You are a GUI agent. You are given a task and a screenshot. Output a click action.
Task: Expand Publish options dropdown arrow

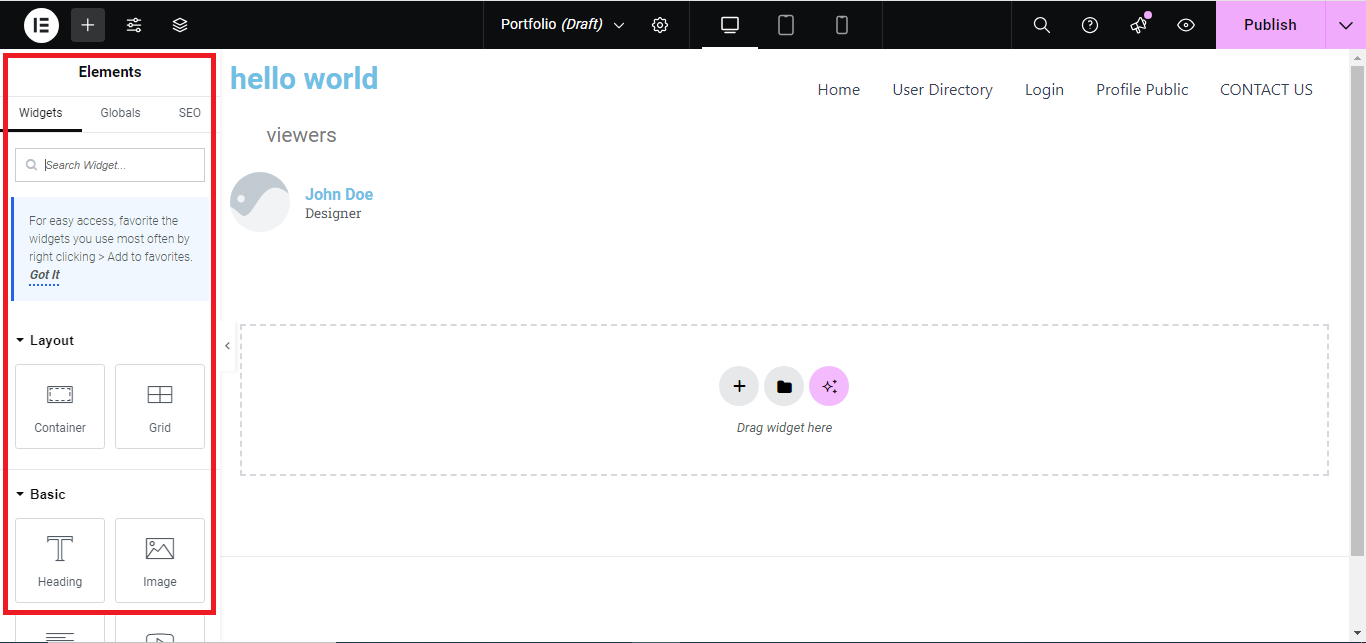pyautogui.click(x=1345, y=25)
